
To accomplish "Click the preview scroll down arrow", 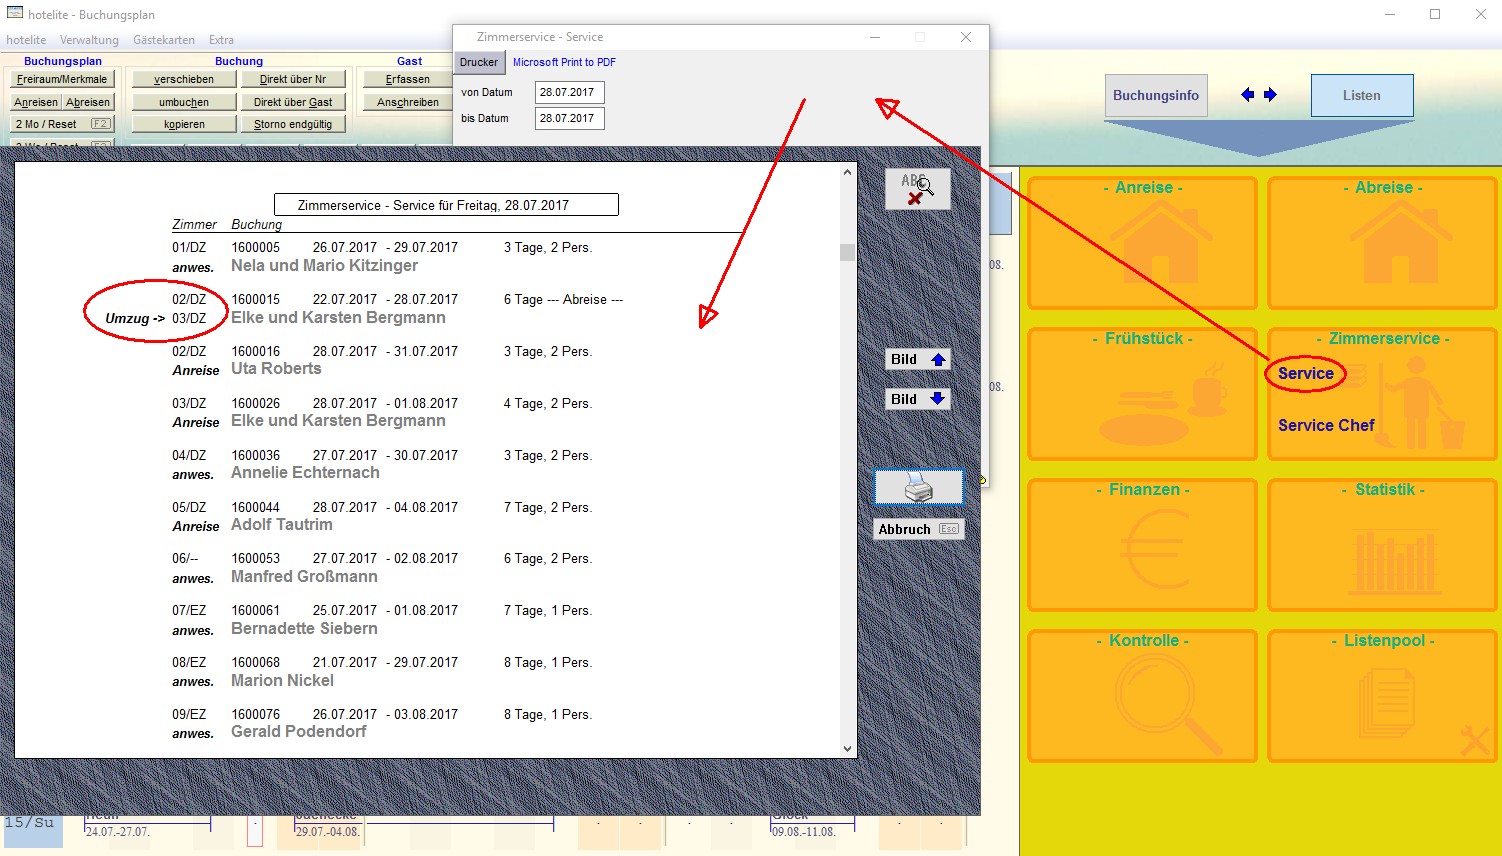I will coord(847,748).
